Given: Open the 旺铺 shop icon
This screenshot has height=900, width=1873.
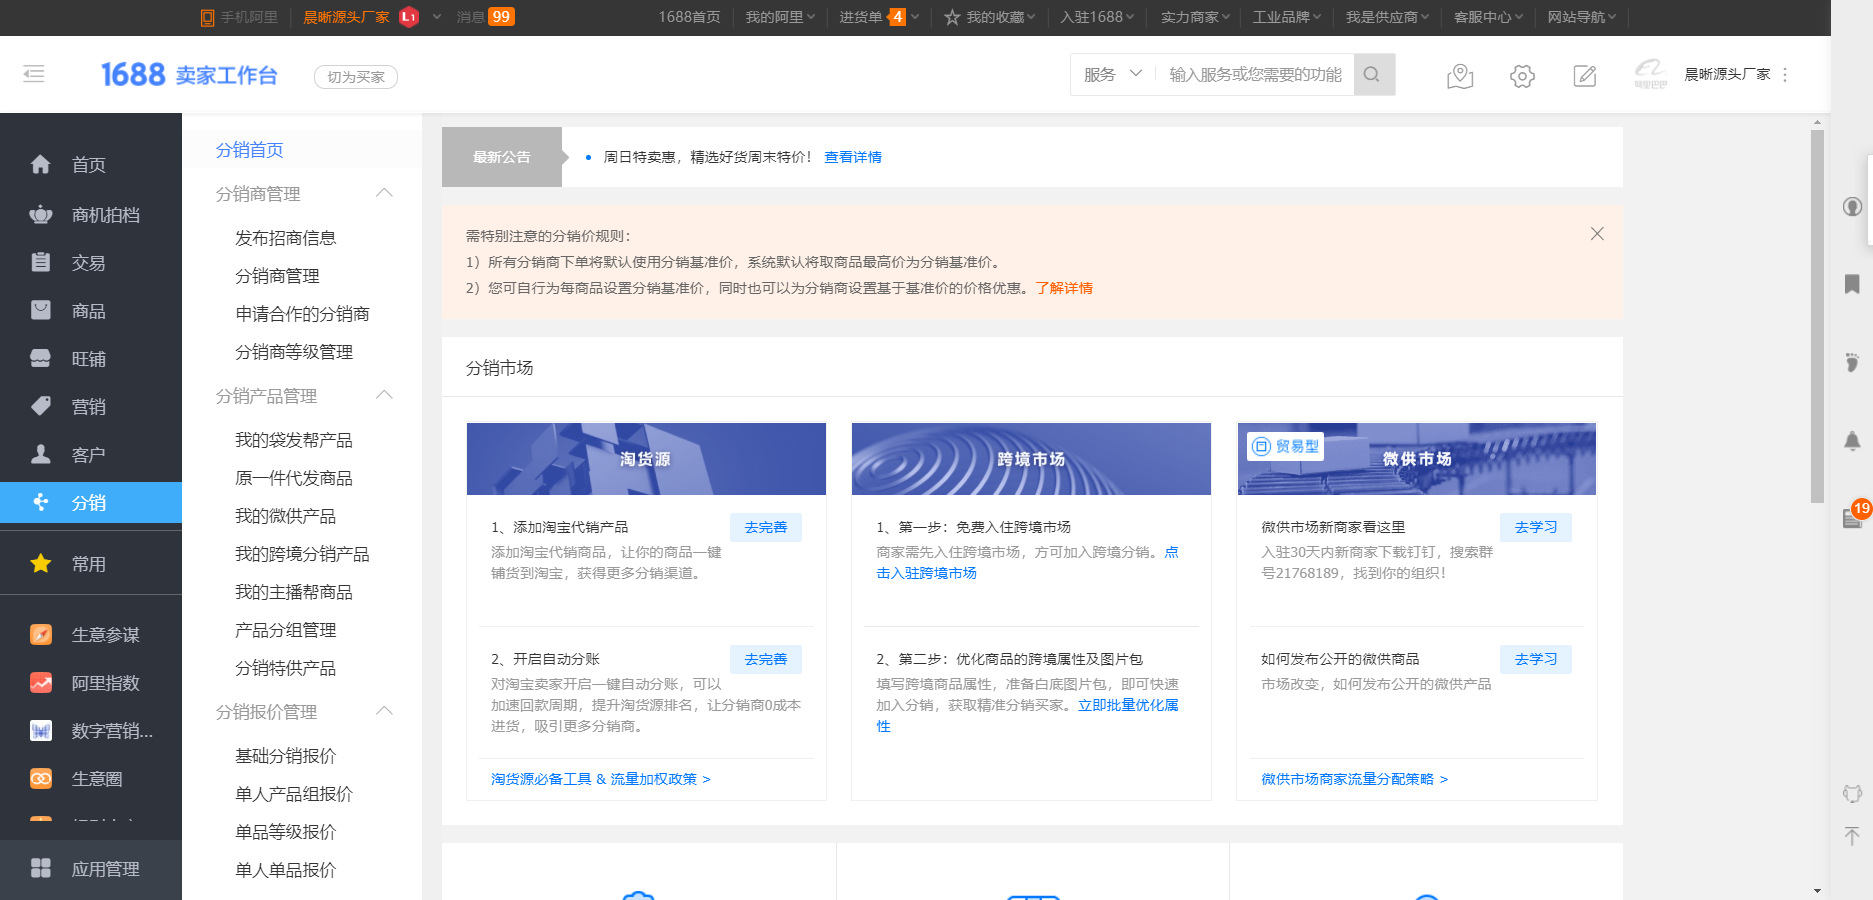Looking at the screenshot, I should pyautogui.click(x=41, y=358).
